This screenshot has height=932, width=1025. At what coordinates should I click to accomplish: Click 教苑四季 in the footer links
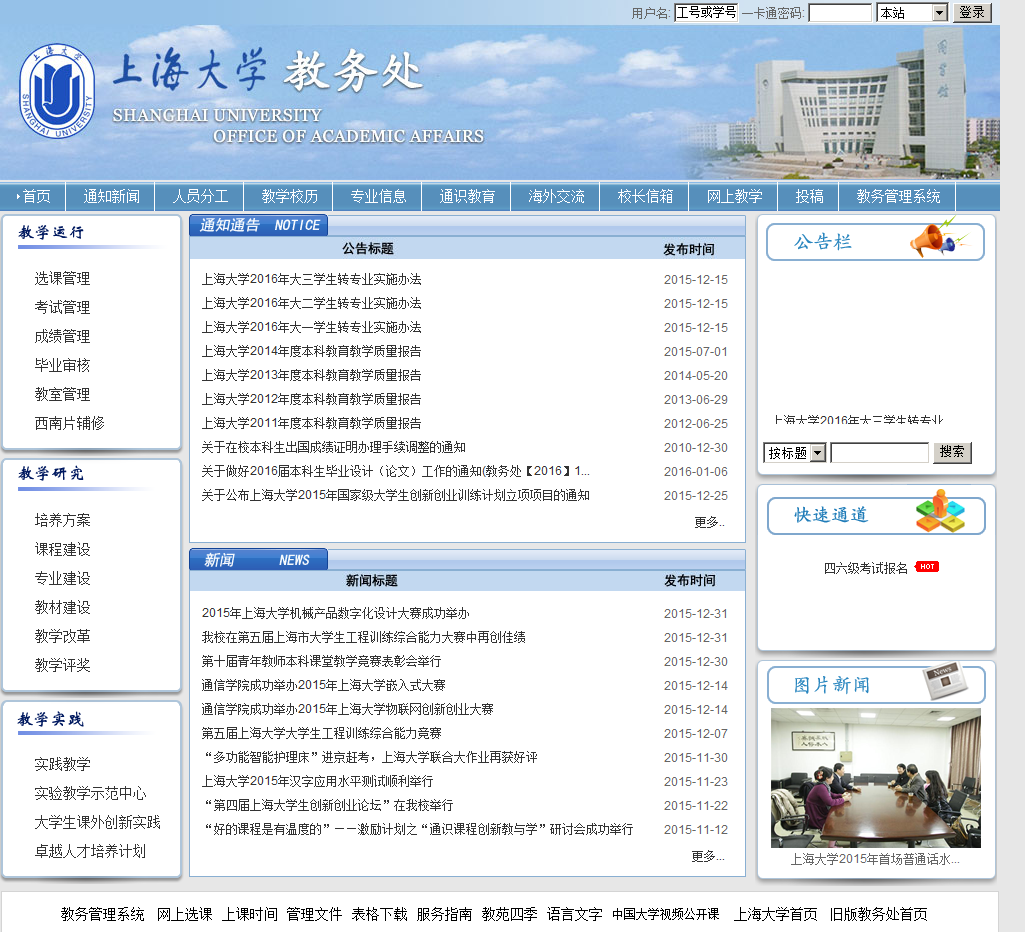pyautogui.click(x=509, y=914)
